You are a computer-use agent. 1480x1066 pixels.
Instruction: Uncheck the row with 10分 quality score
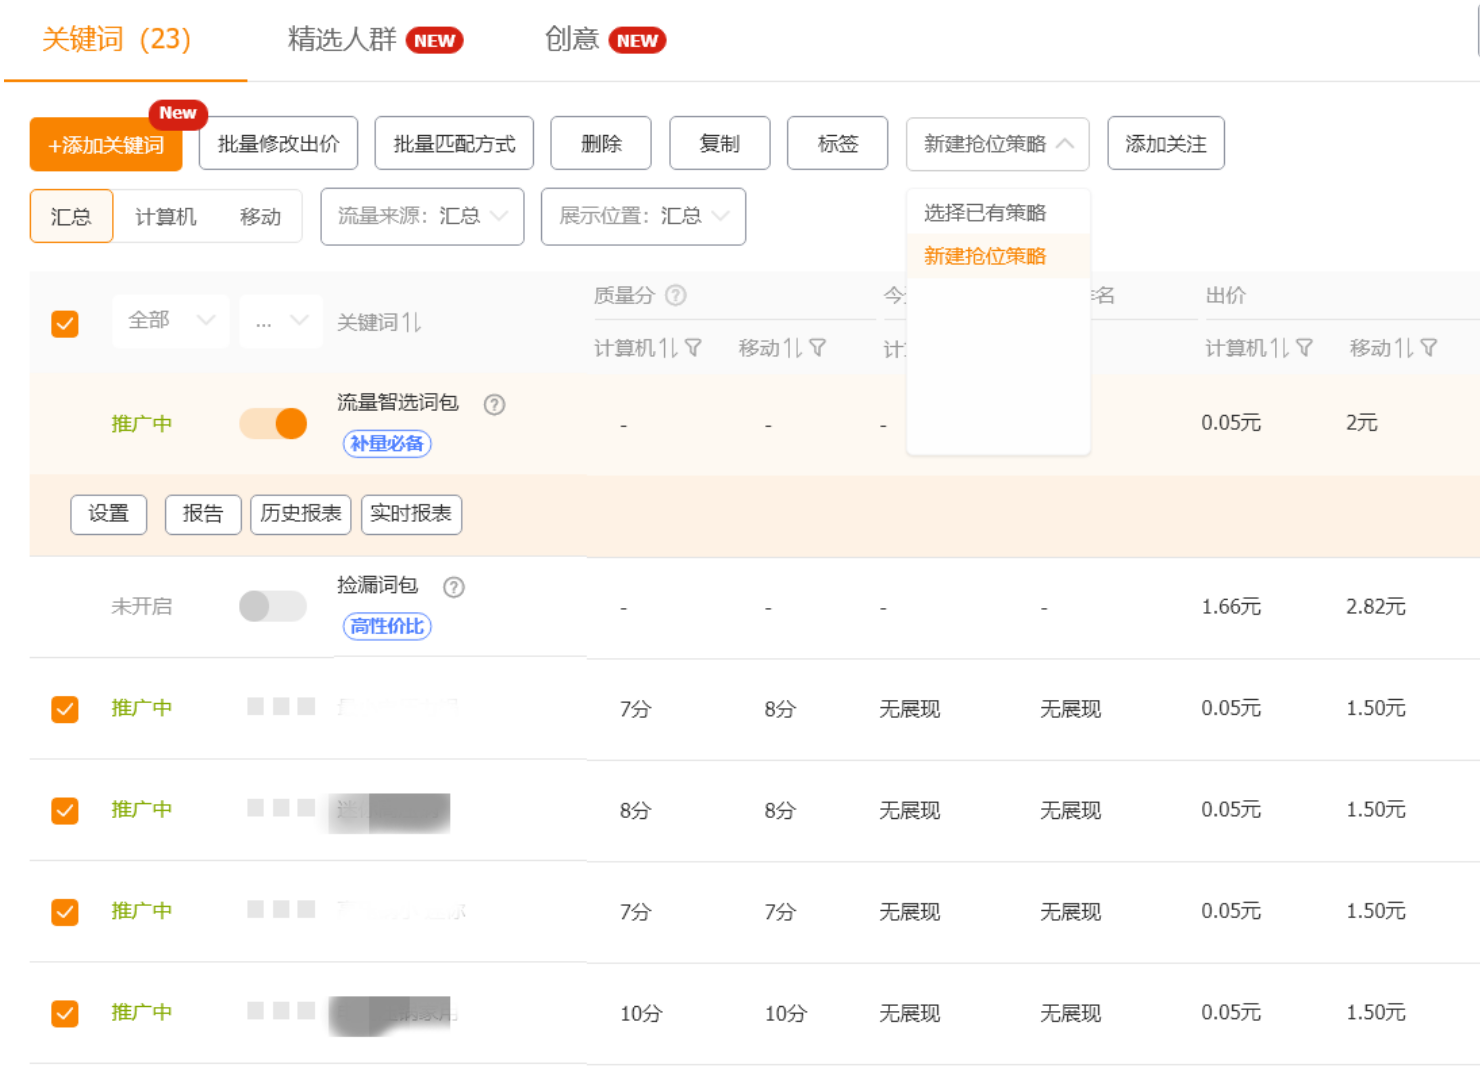coord(65,1014)
